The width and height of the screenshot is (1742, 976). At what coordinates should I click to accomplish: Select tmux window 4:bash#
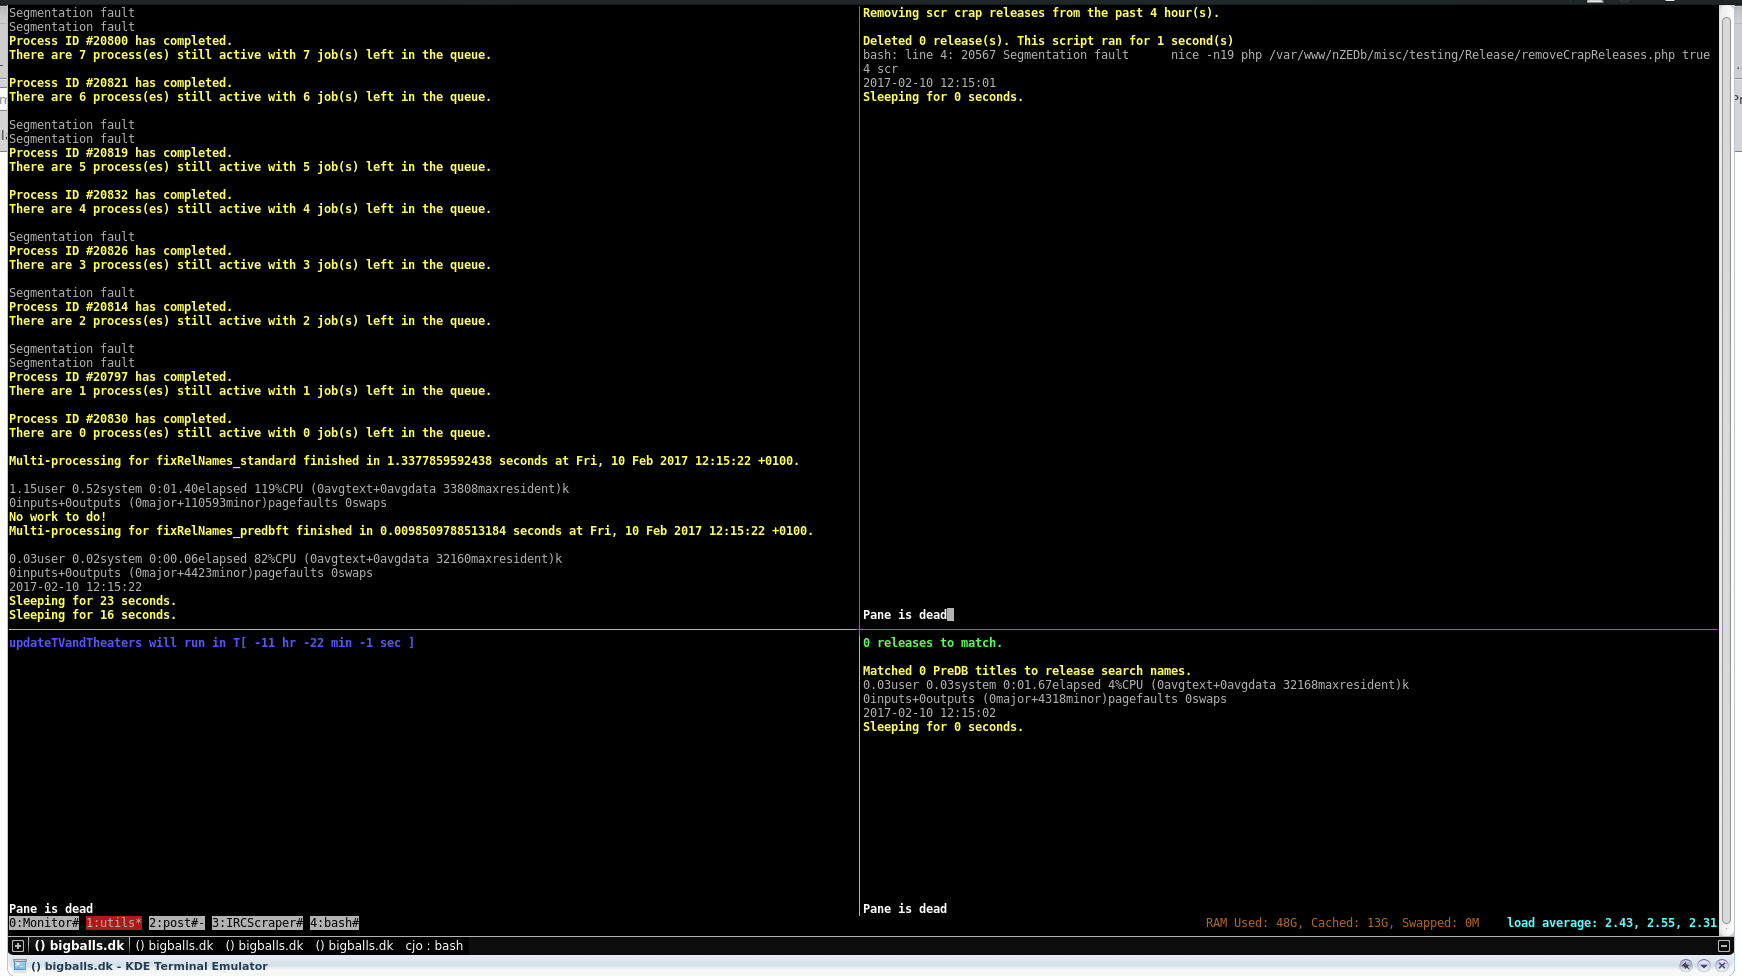coord(334,923)
